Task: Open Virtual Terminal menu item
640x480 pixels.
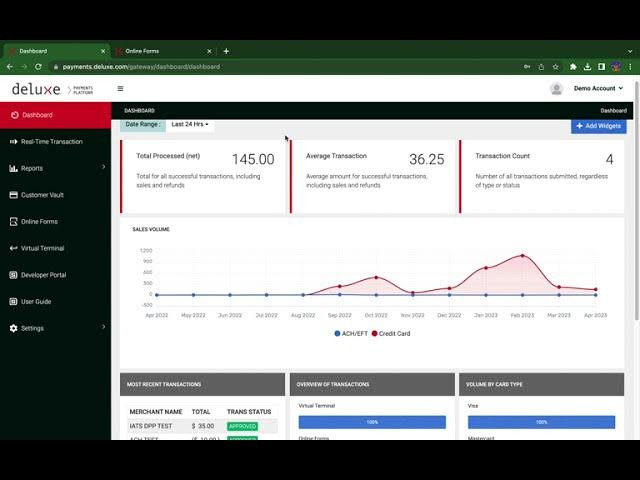Action: pos(56,248)
